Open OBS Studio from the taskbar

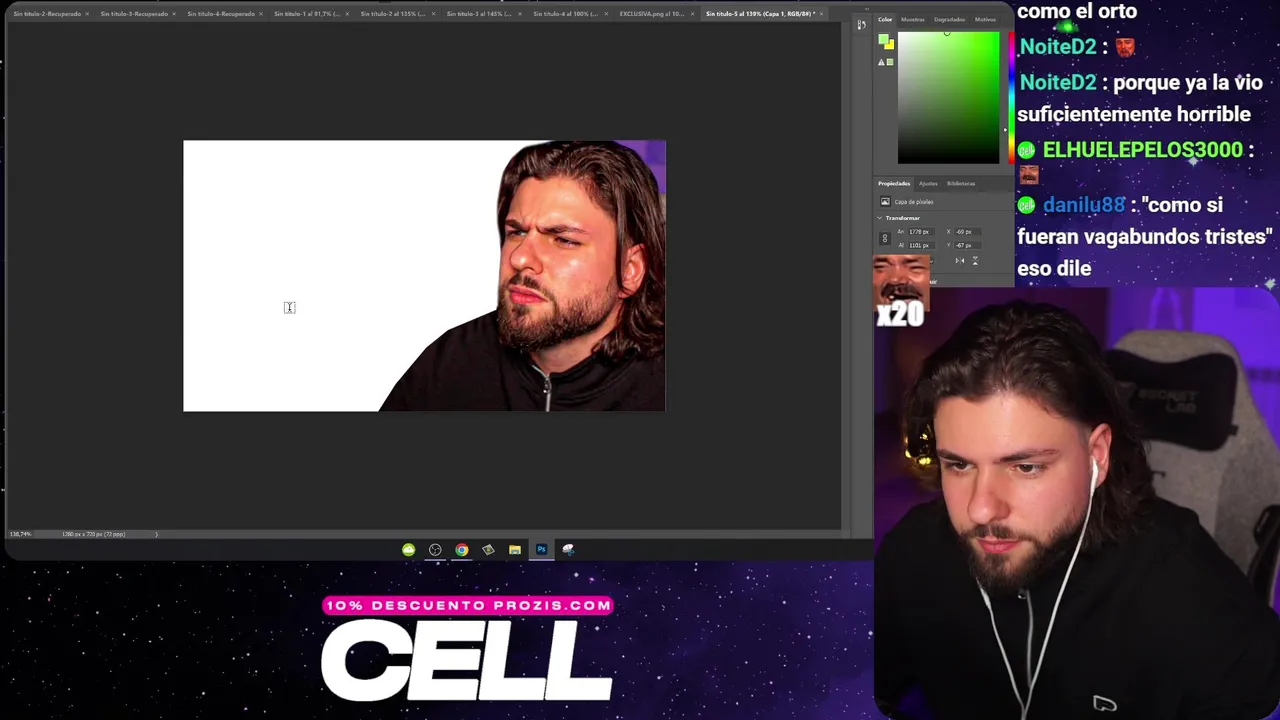pyautogui.click(x=435, y=549)
